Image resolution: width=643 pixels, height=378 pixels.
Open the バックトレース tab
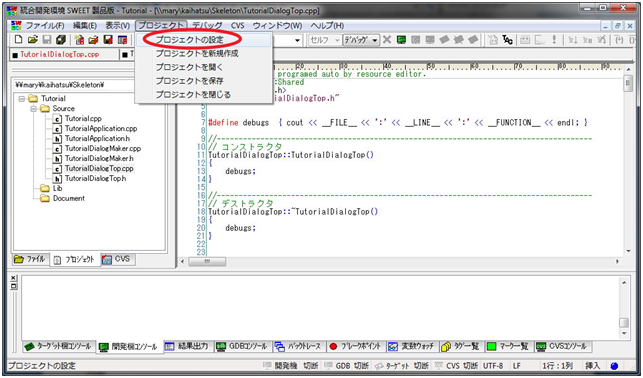coord(299,346)
